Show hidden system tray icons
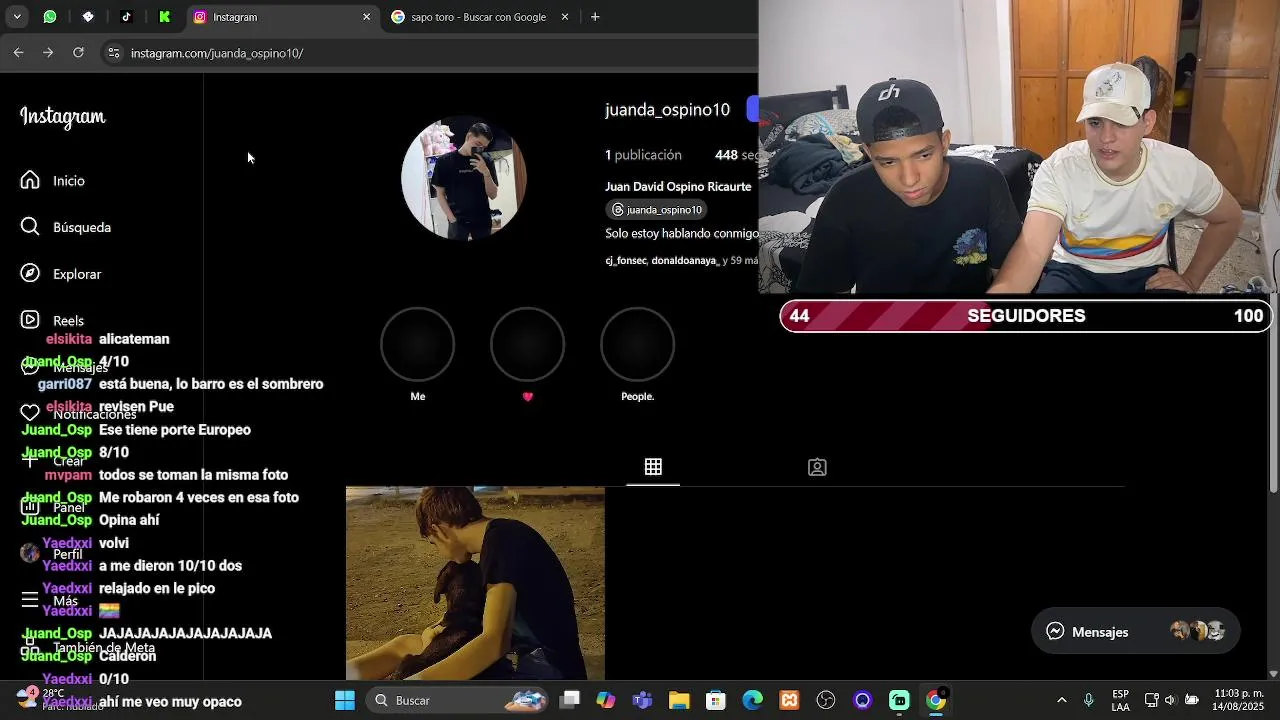Viewport: 1280px width, 720px height. [x=1062, y=700]
